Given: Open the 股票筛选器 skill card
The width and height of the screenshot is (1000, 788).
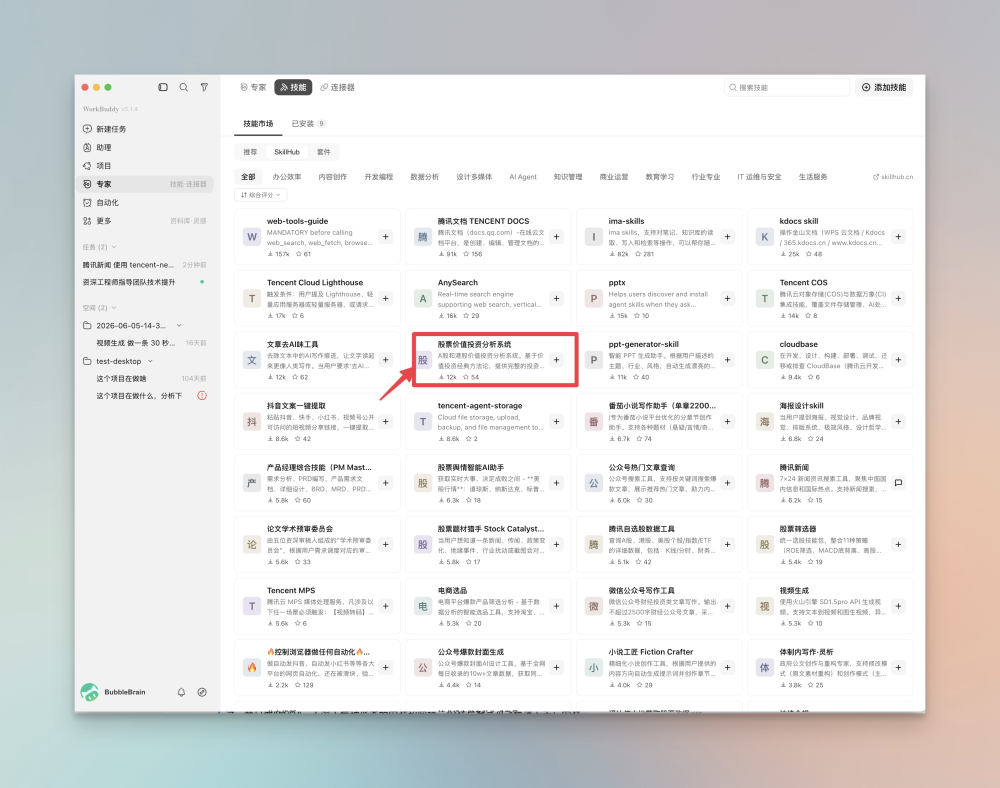Looking at the screenshot, I should [x=830, y=544].
